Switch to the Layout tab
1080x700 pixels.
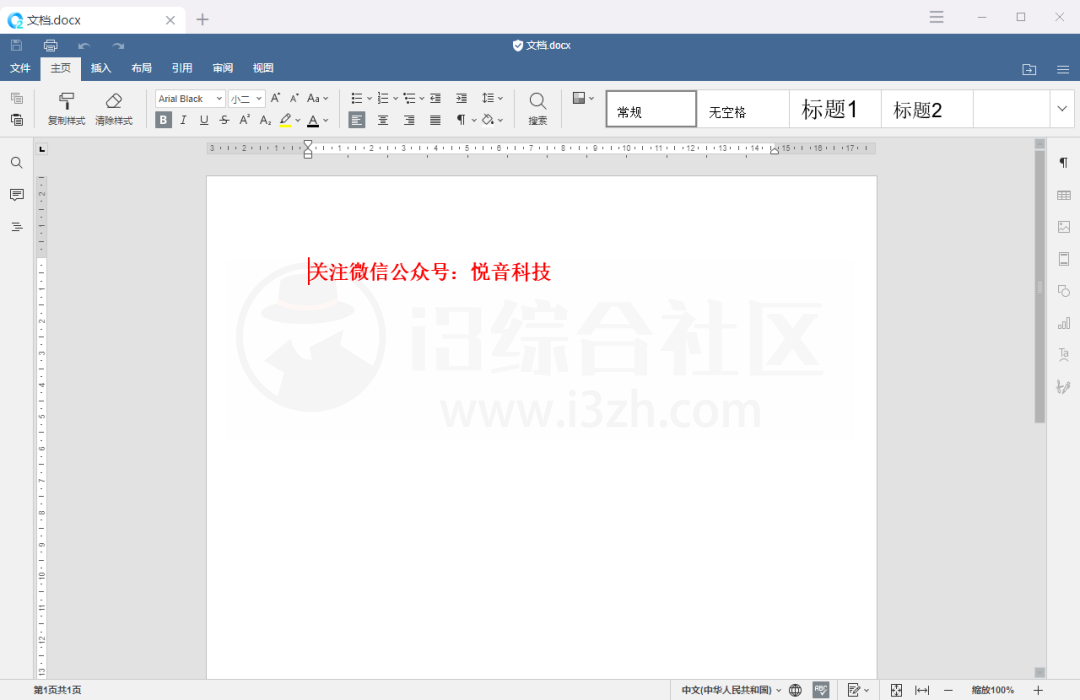coord(141,68)
